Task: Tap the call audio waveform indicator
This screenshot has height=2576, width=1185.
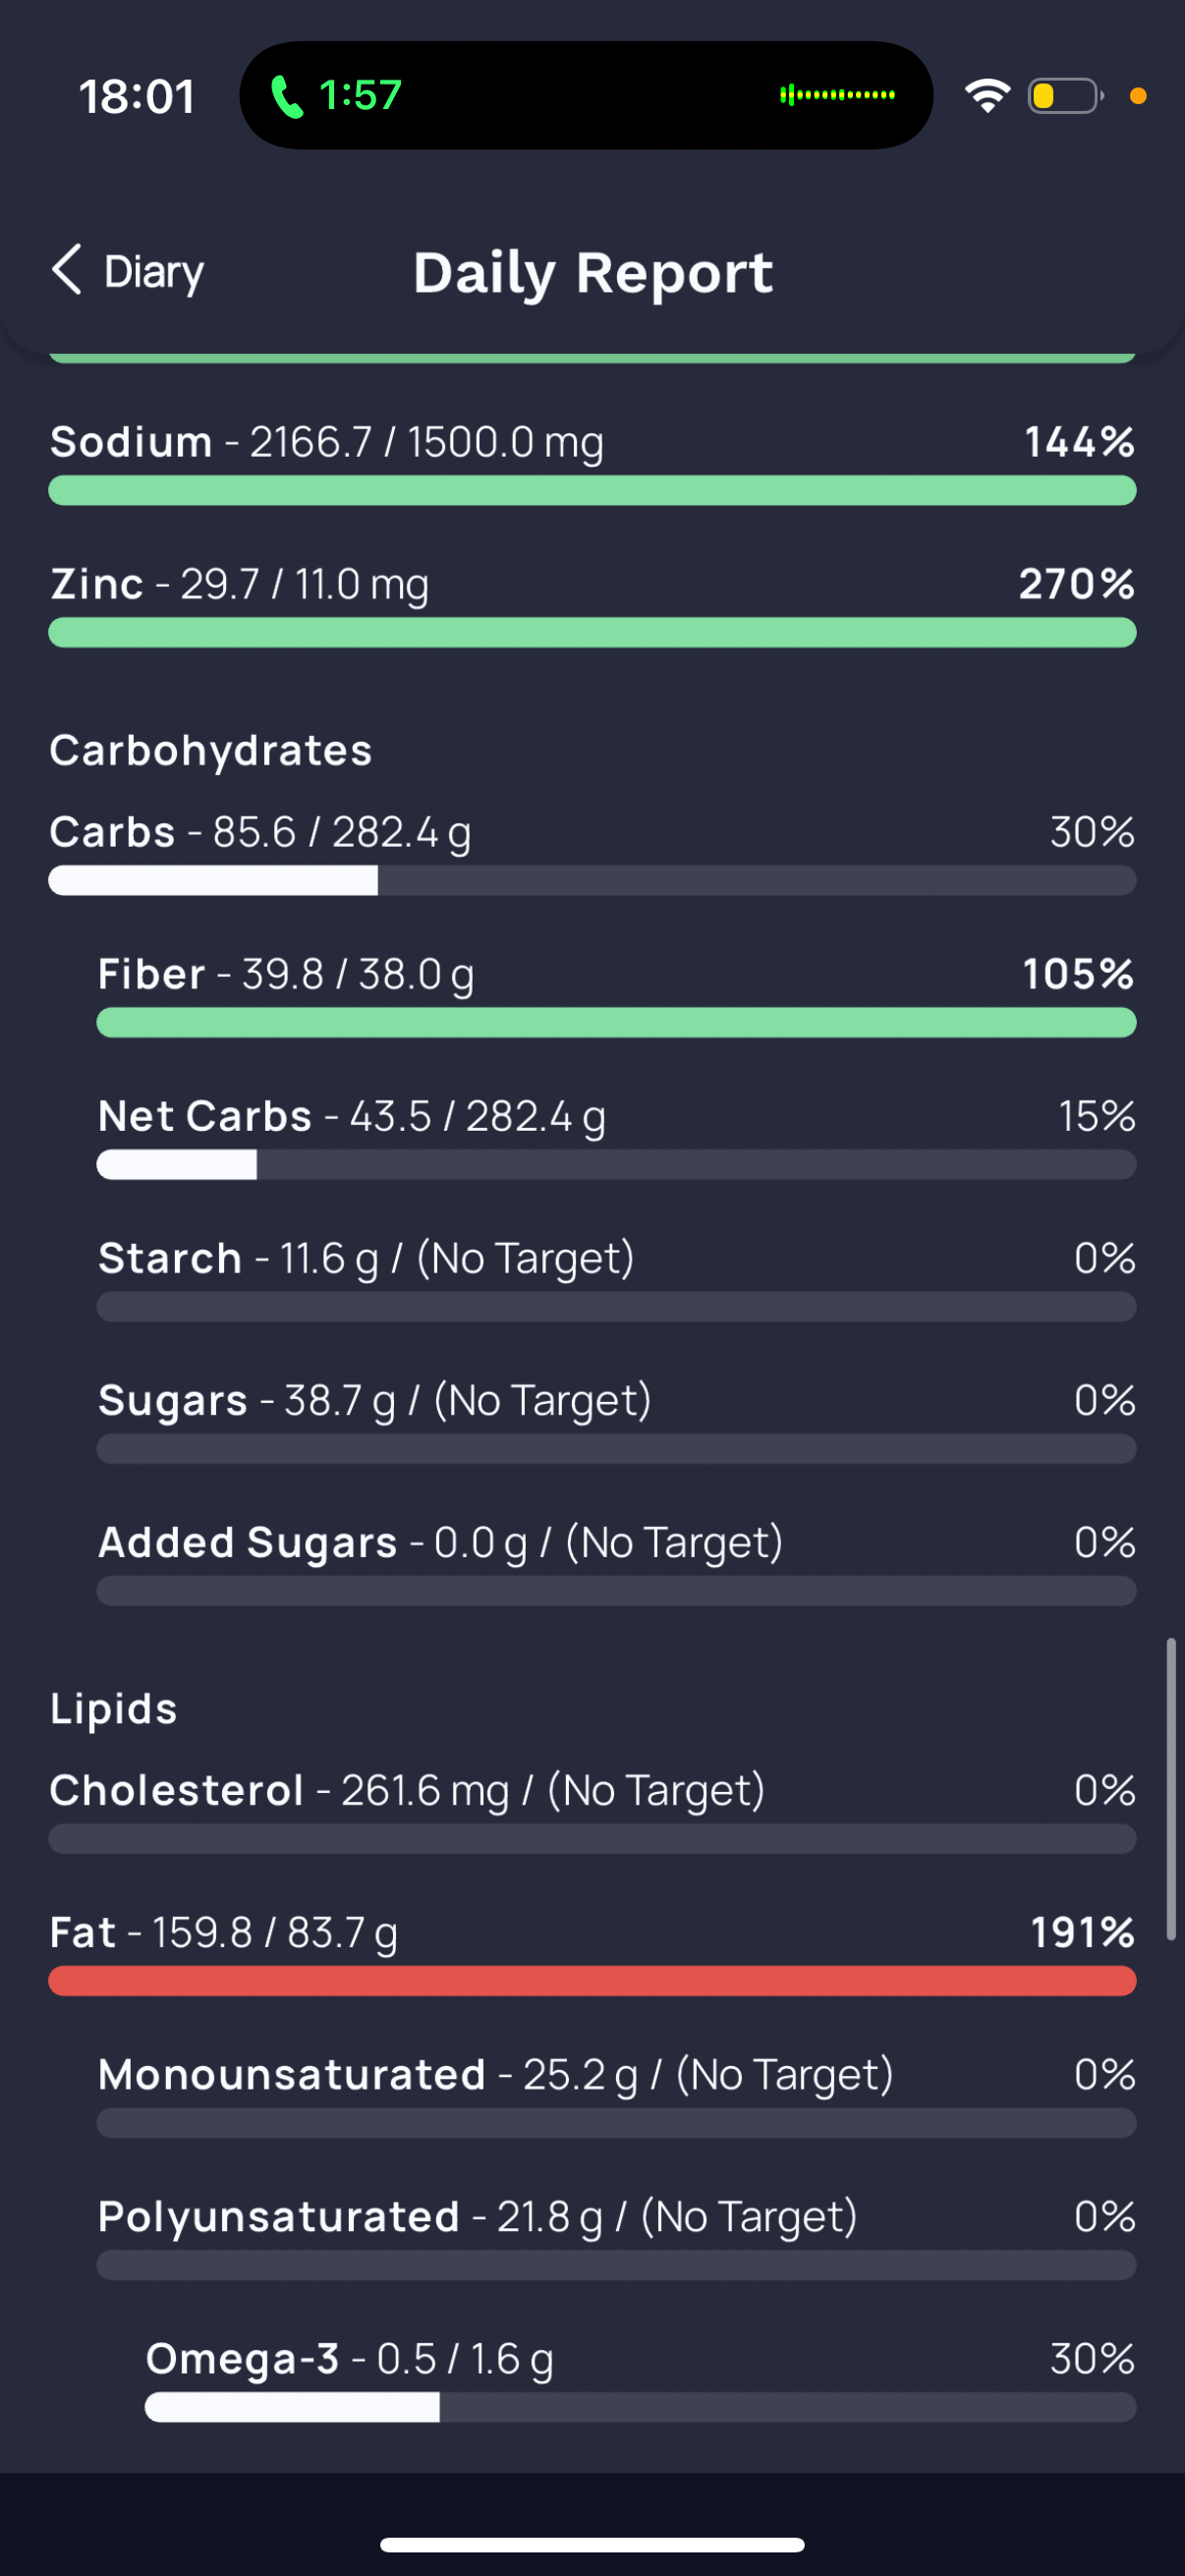Action: [837, 95]
